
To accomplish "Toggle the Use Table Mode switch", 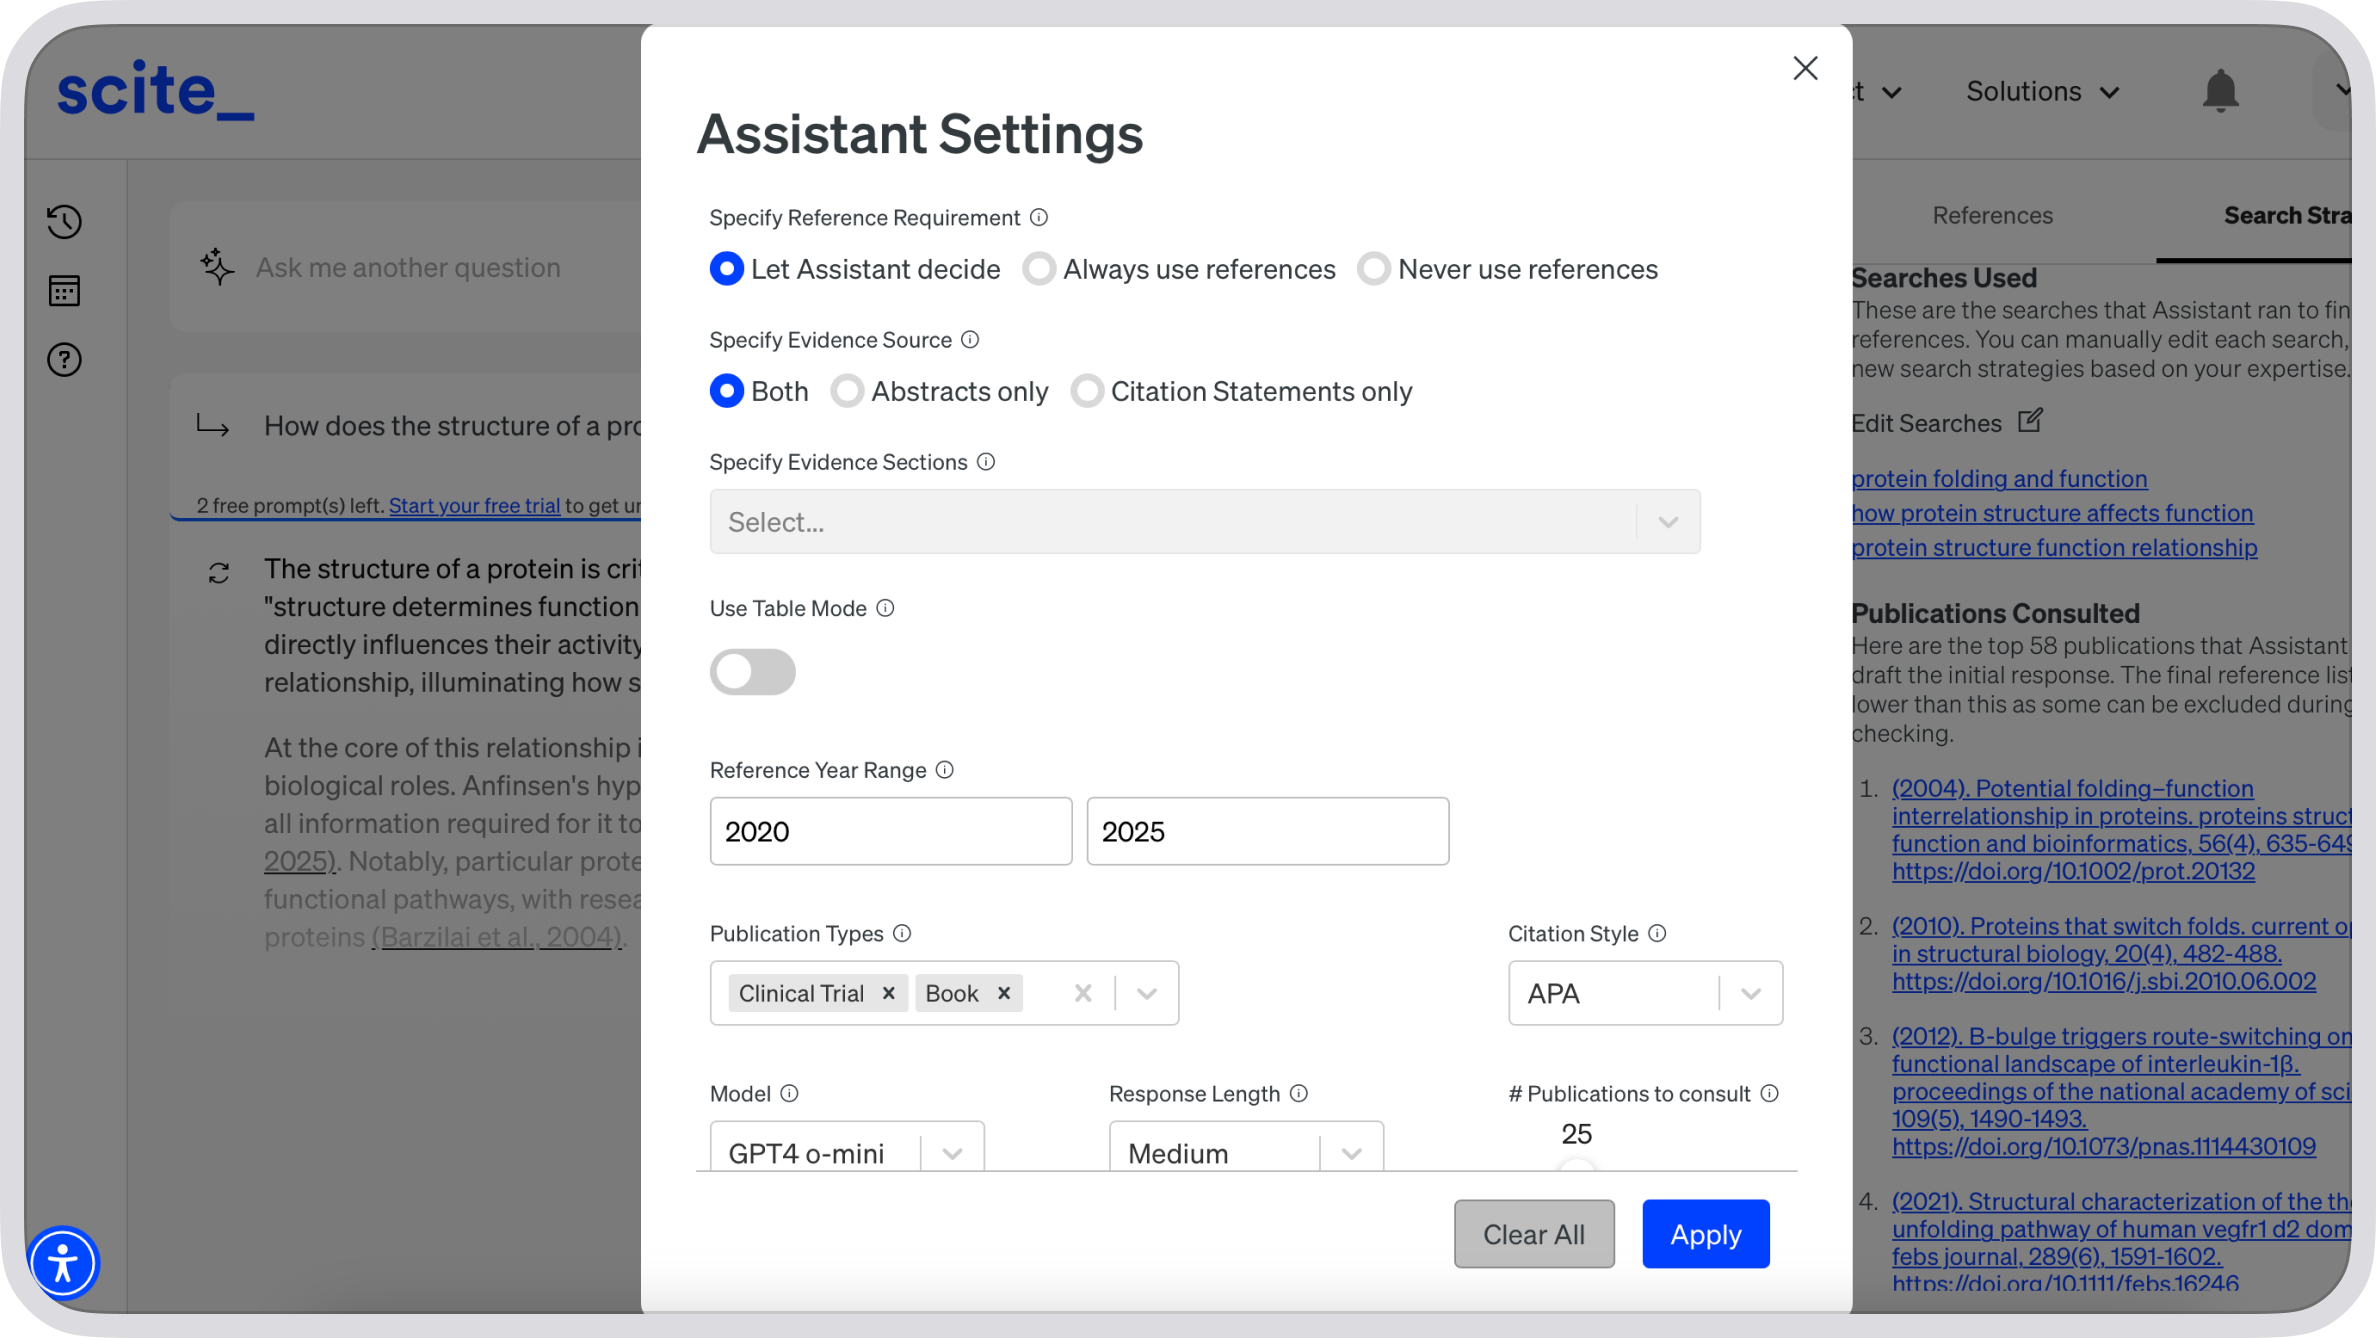I will click(x=753, y=672).
